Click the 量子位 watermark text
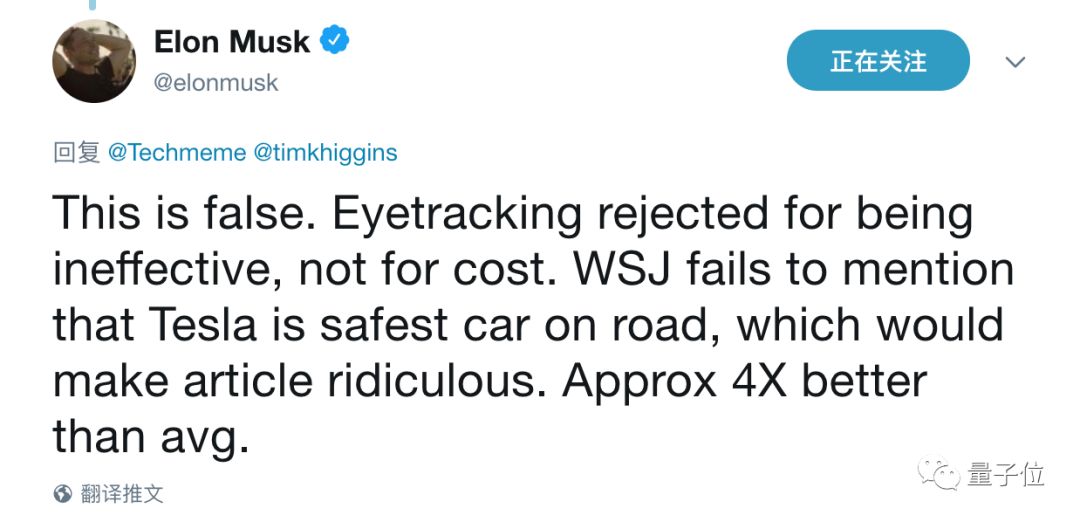This screenshot has width=1080, height=522. [1005, 474]
